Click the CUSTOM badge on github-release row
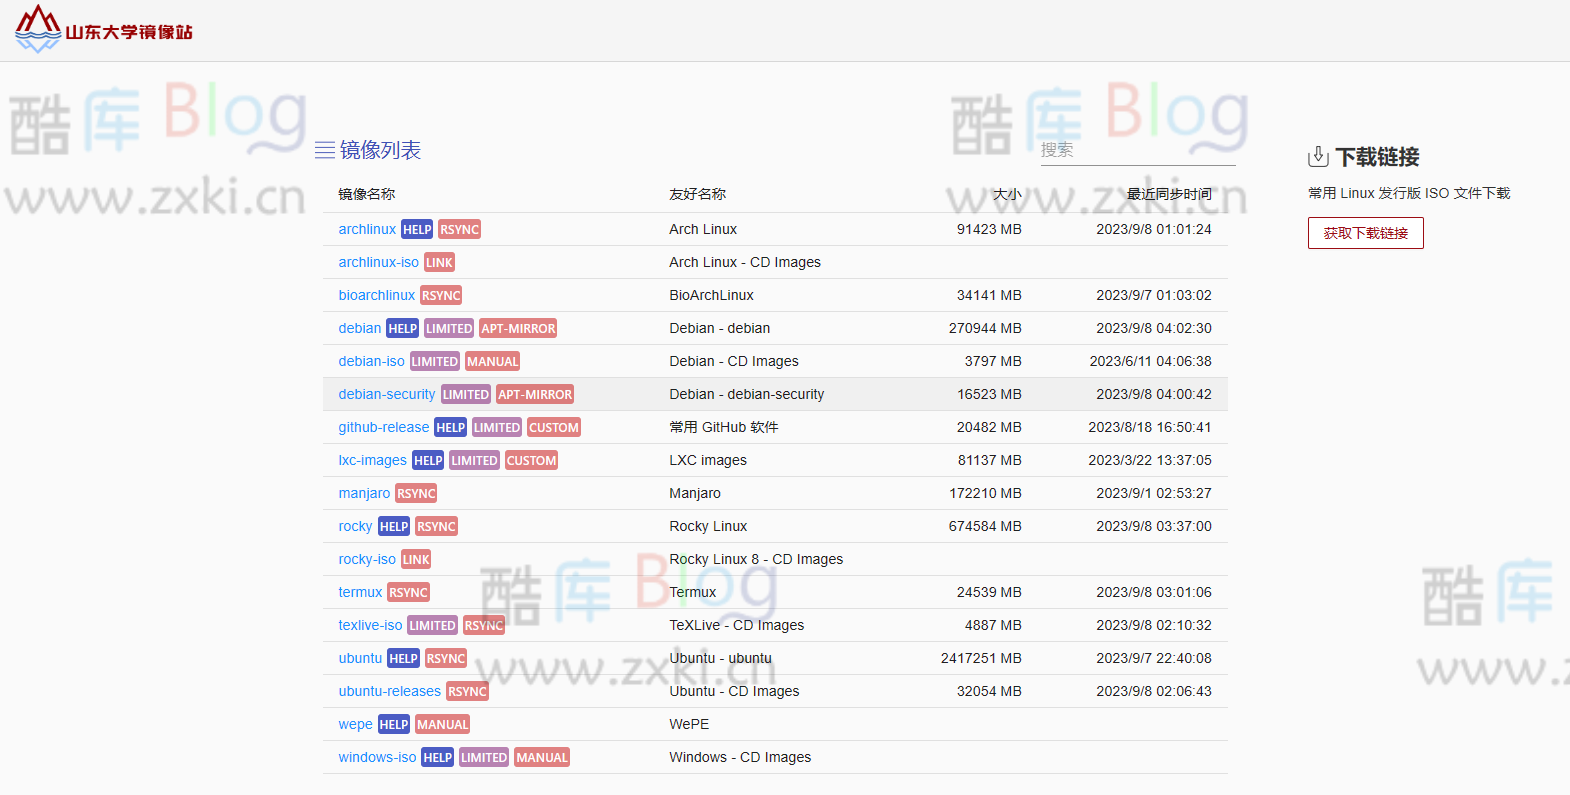The image size is (1570, 795). [554, 428]
